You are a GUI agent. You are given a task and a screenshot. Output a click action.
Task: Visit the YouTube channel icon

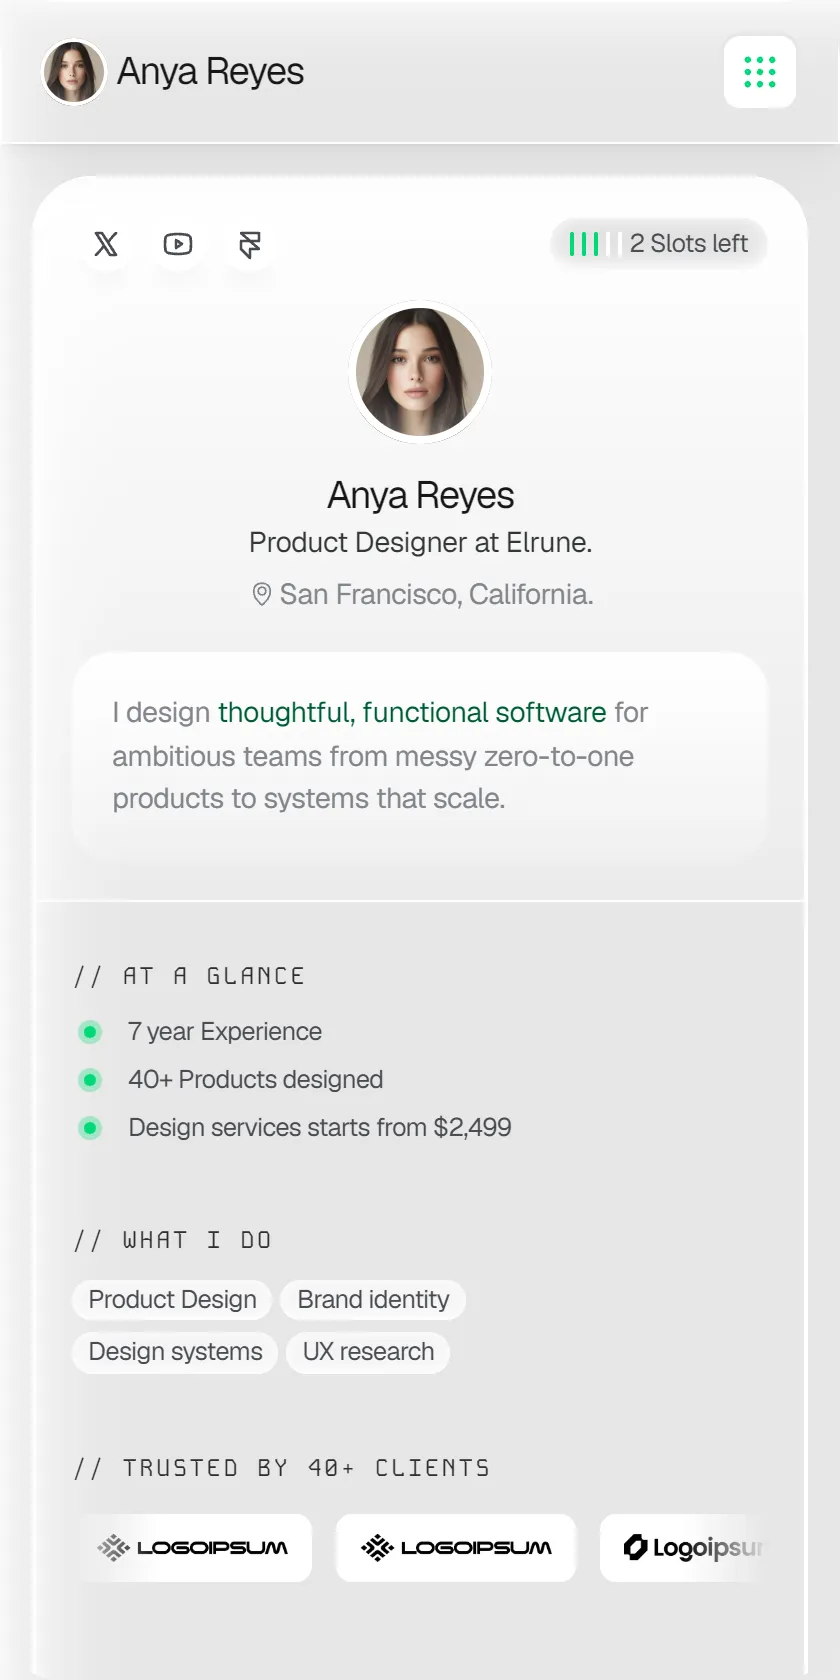coord(178,244)
